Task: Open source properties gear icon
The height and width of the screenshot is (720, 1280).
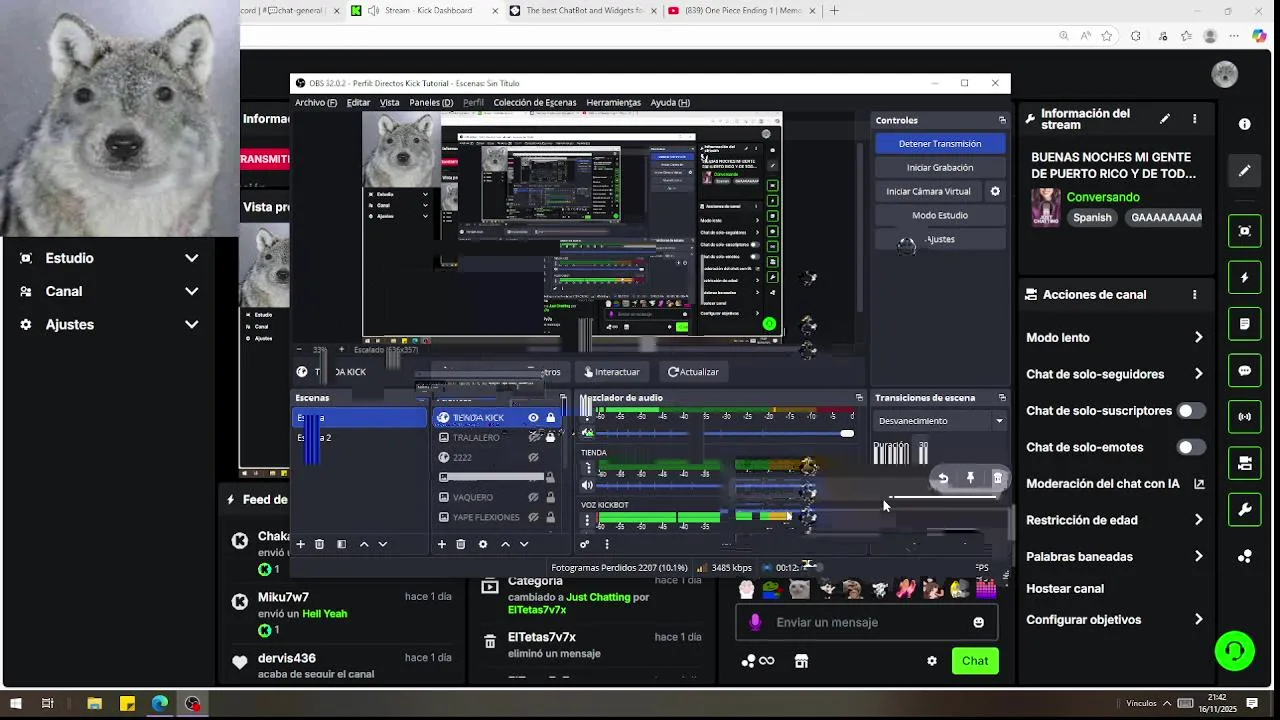Action: [x=483, y=544]
